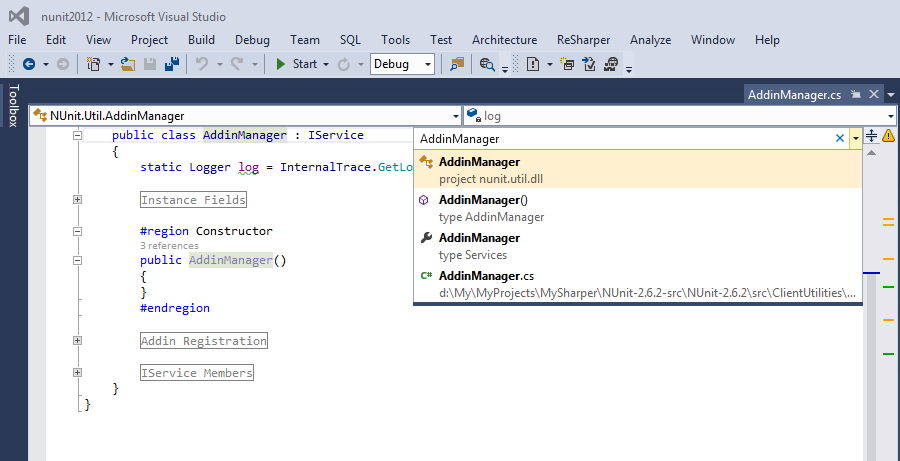Screen dimensions: 900x461
Task: Clear the AddinManager search text
Action: pos(840,138)
